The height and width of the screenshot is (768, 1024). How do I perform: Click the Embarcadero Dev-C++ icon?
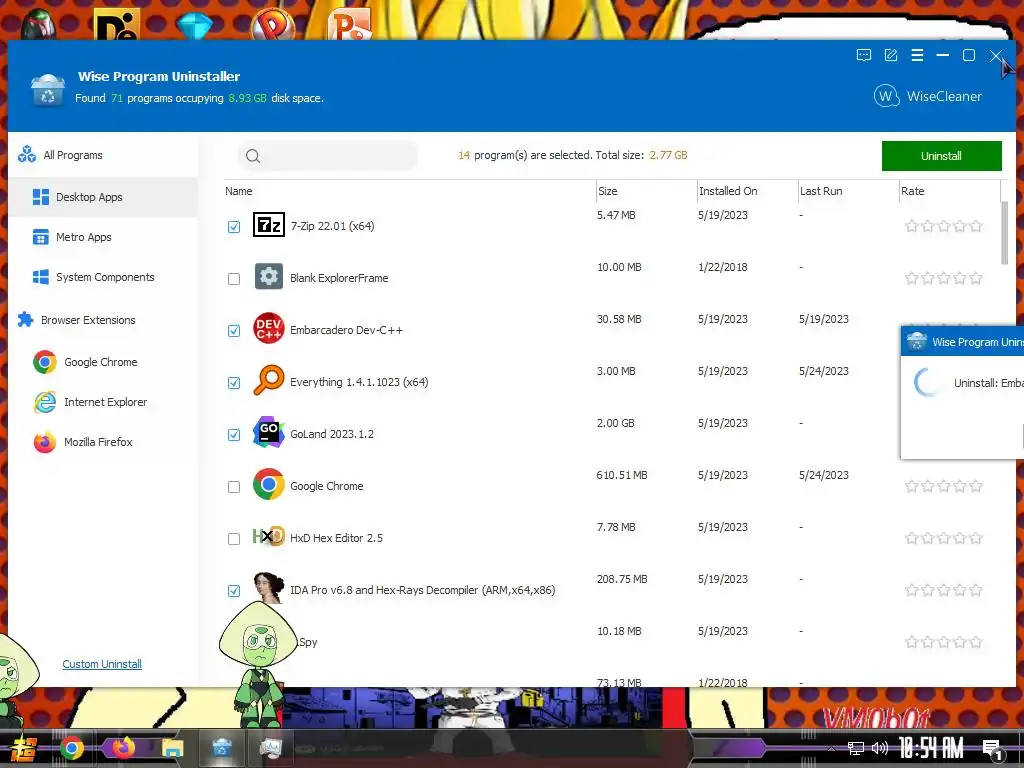(268, 328)
